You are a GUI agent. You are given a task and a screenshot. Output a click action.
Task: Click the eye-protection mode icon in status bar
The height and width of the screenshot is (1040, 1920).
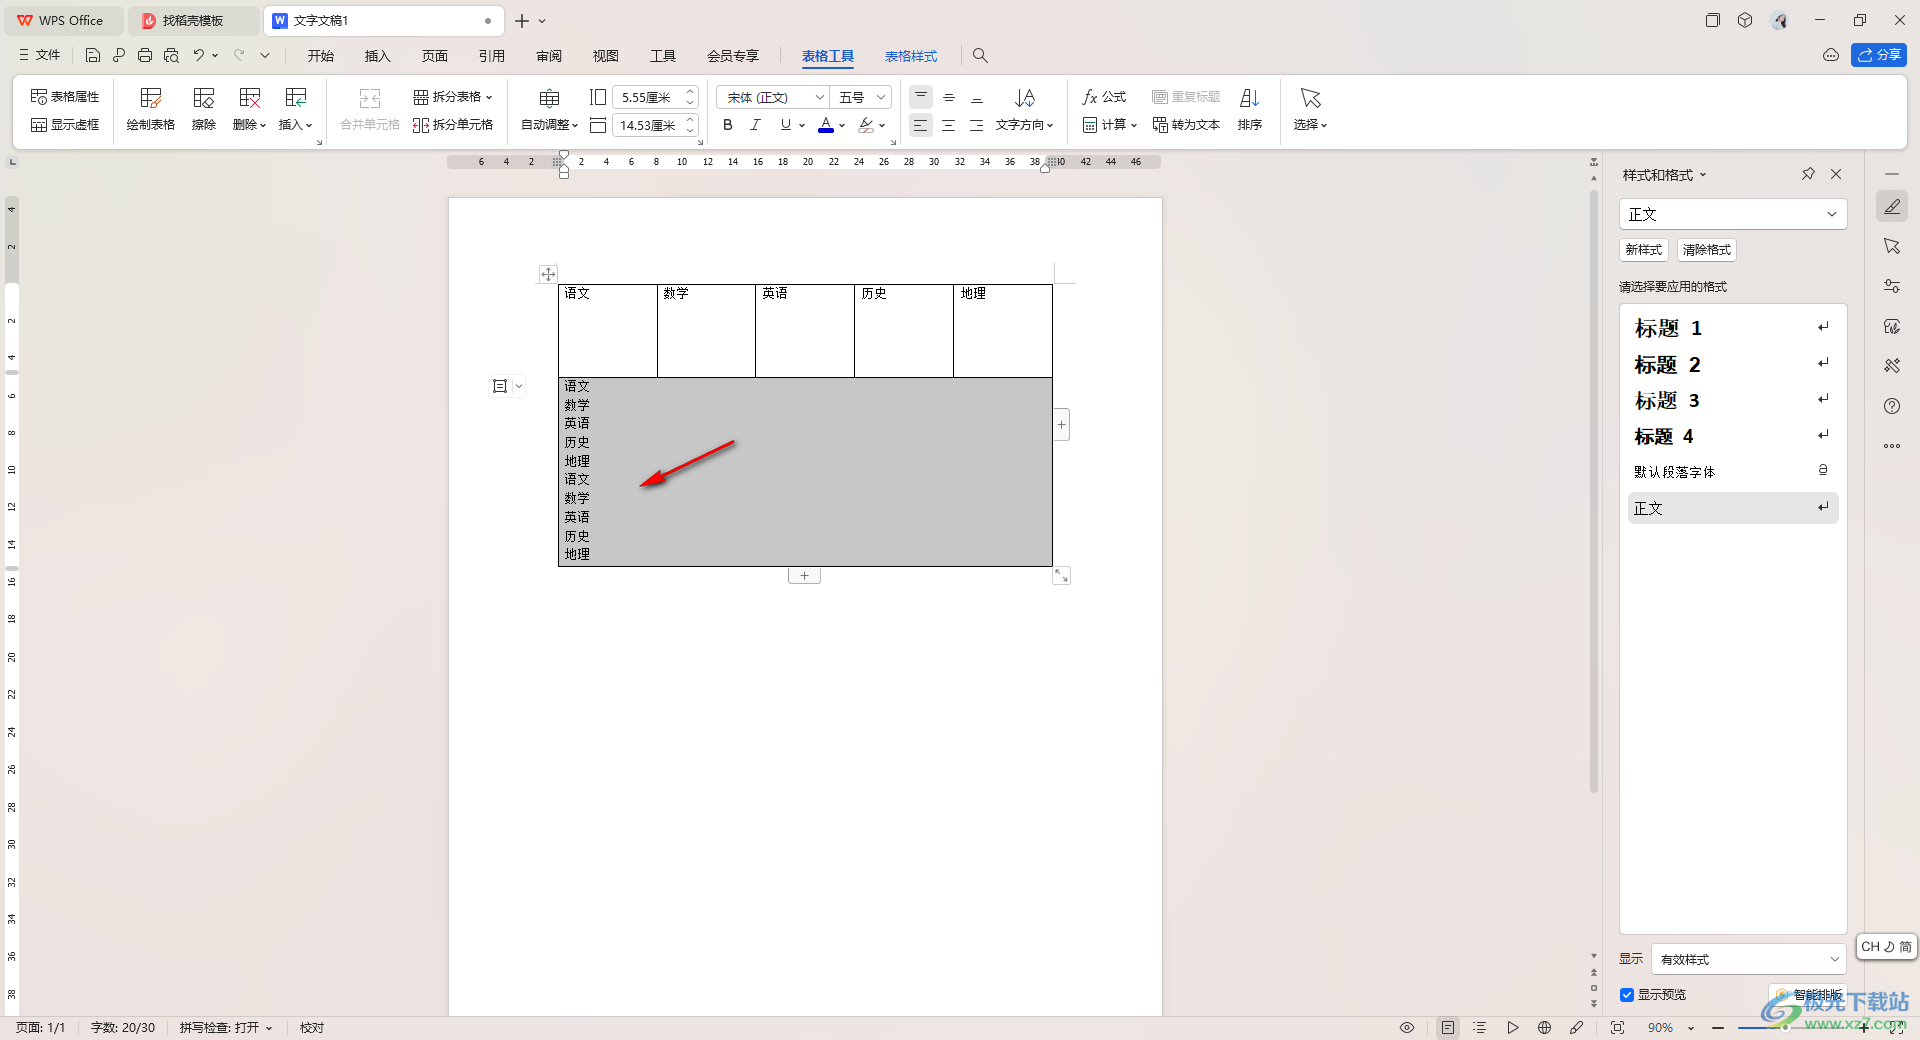[1407, 1028]
